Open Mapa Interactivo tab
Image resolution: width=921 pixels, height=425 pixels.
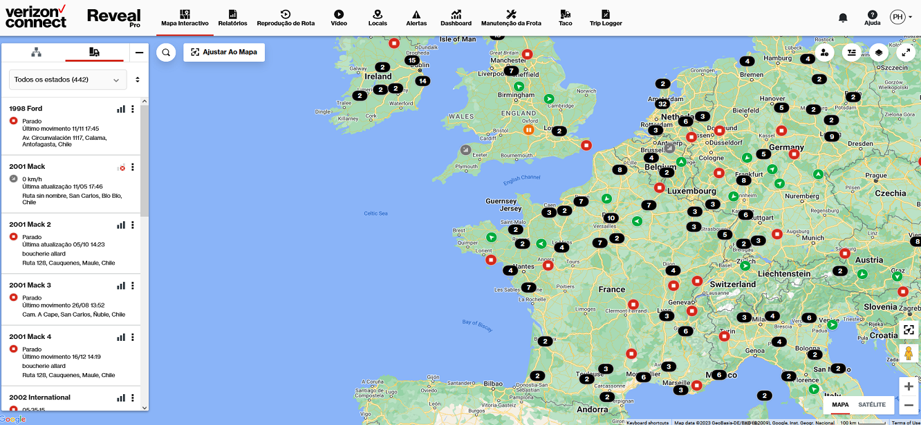pos(184,18)
